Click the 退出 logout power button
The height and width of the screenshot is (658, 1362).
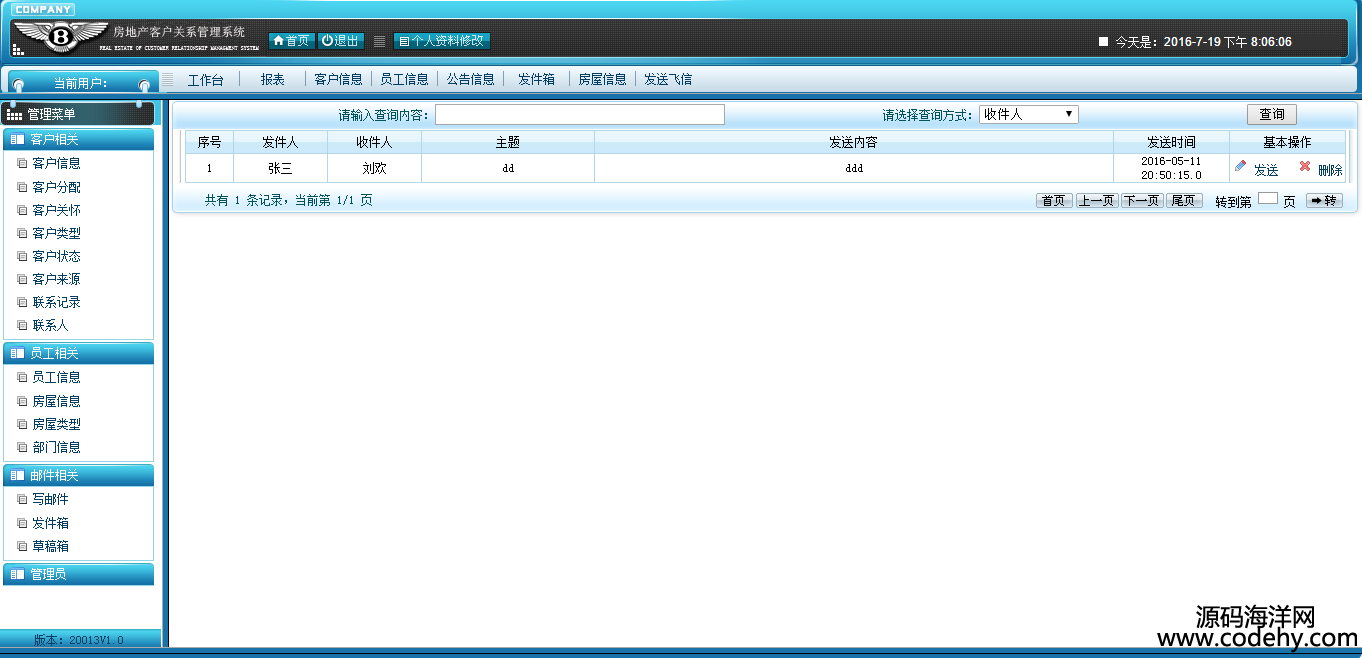(340, 41)
